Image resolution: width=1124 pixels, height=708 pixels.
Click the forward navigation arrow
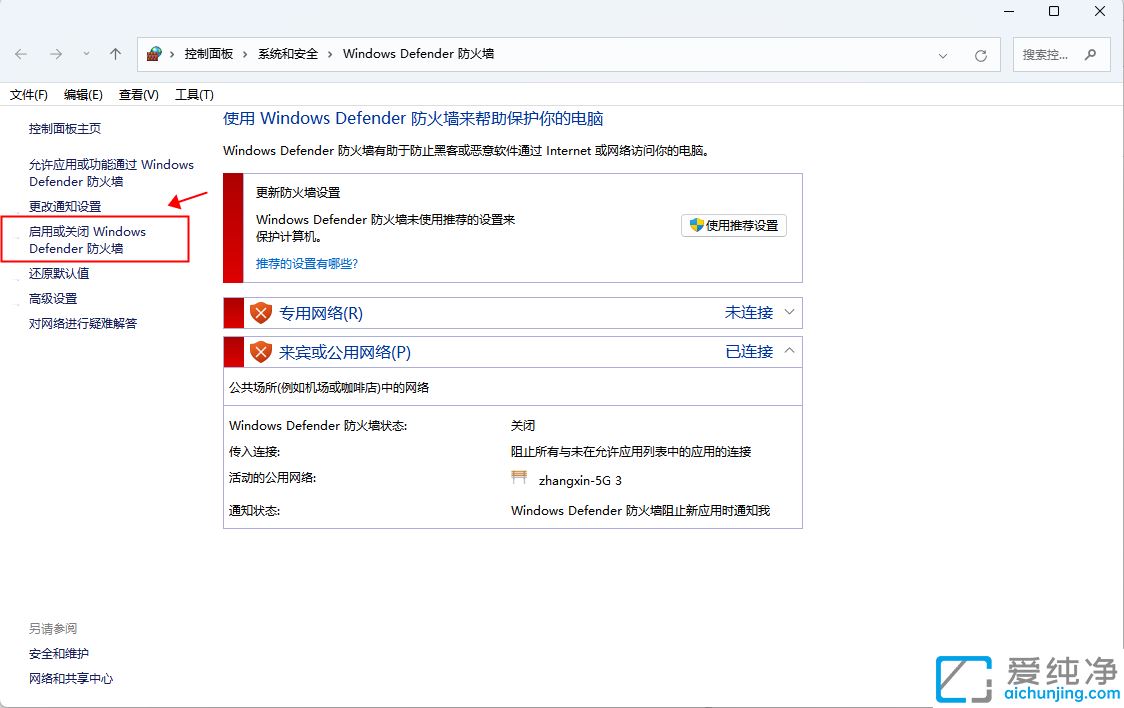(x=56, y=54)
